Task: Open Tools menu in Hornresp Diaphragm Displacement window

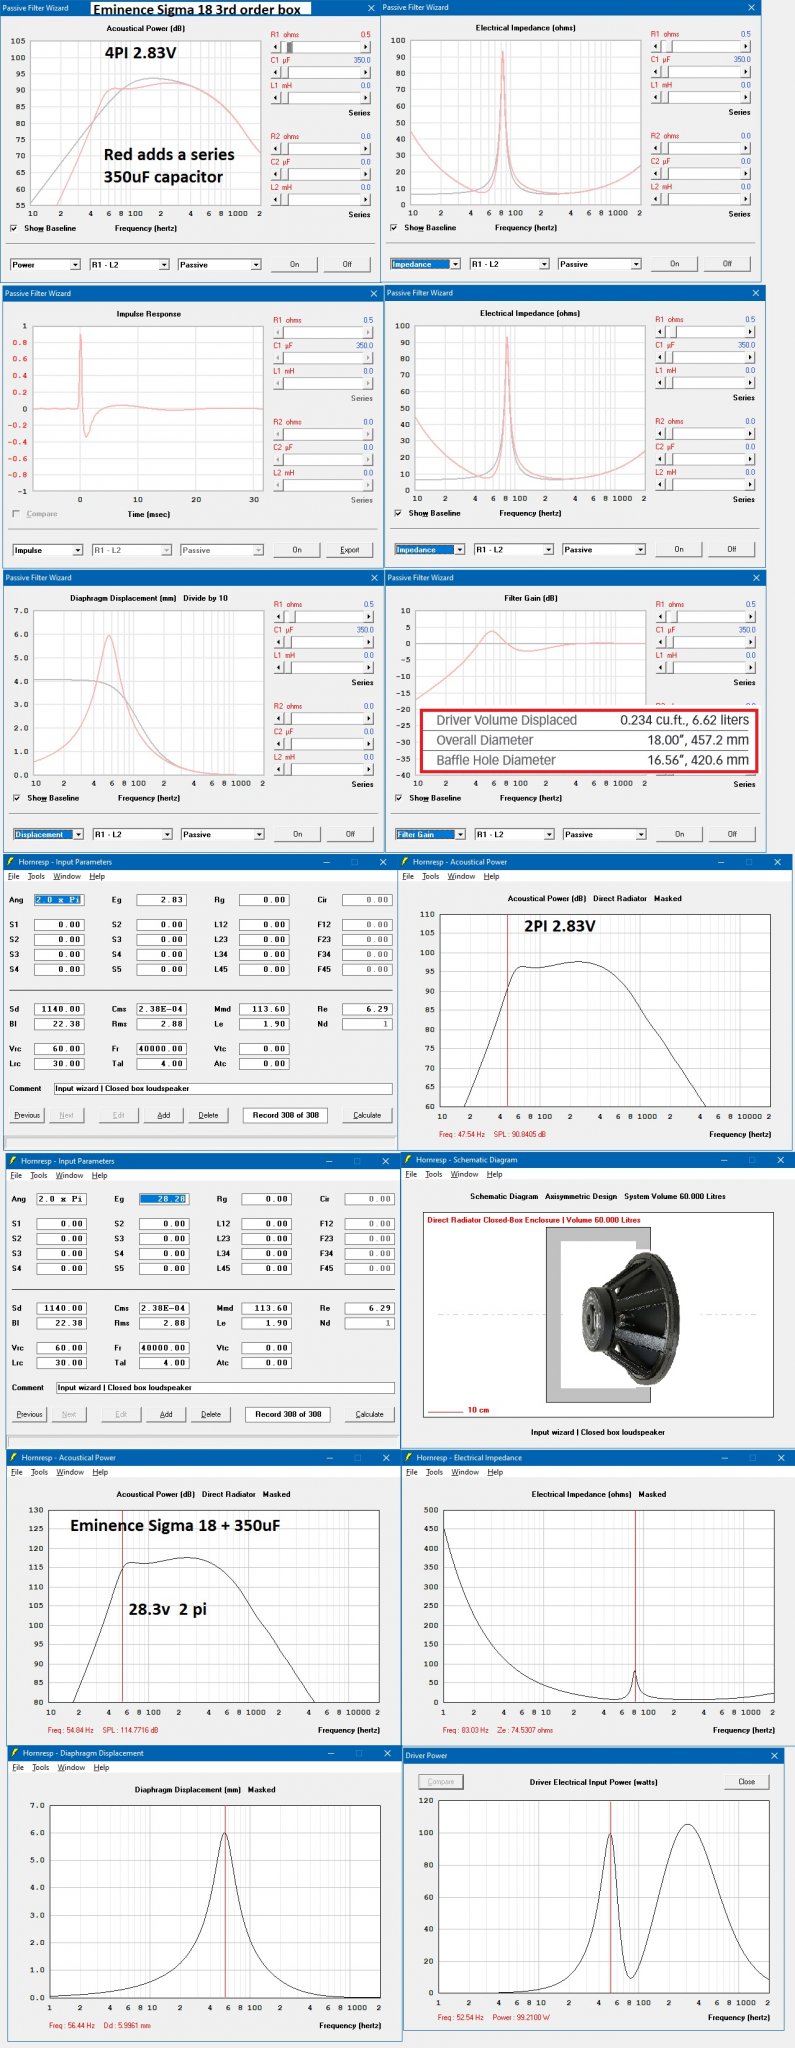Action: coord(40,1767)
